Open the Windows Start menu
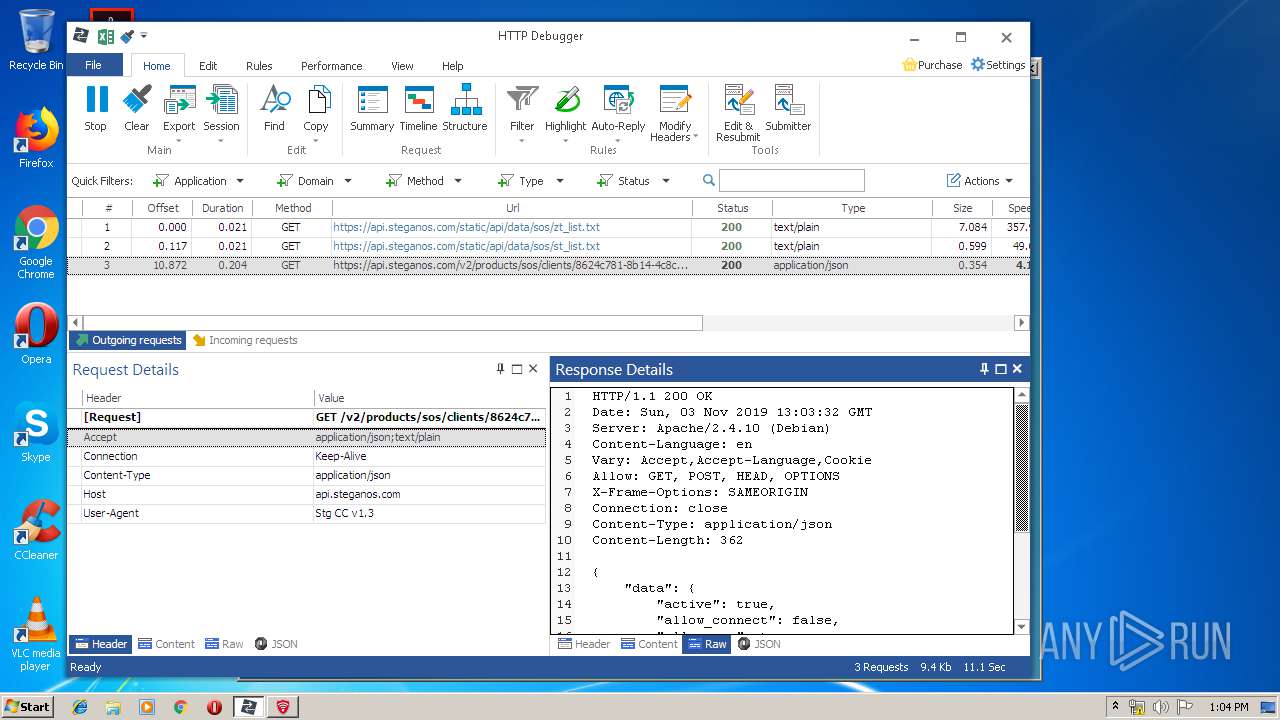 point(27,707)
